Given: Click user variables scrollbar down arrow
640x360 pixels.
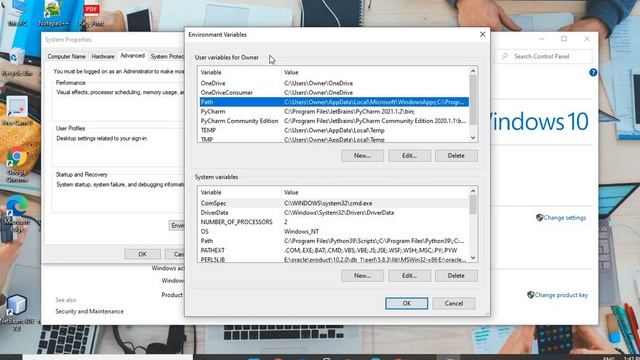Looking at the screenshot, I should click(x=473, y=138).
